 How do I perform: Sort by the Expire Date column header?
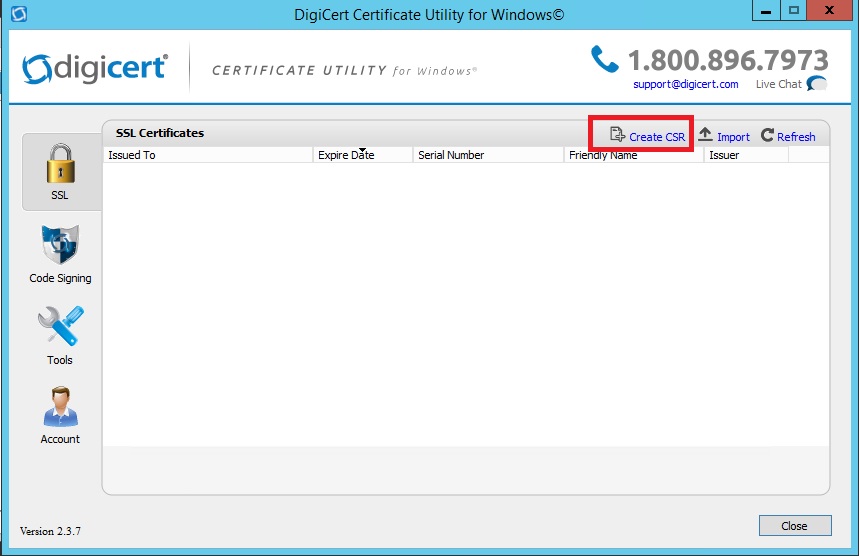click(x=362, y=155)
